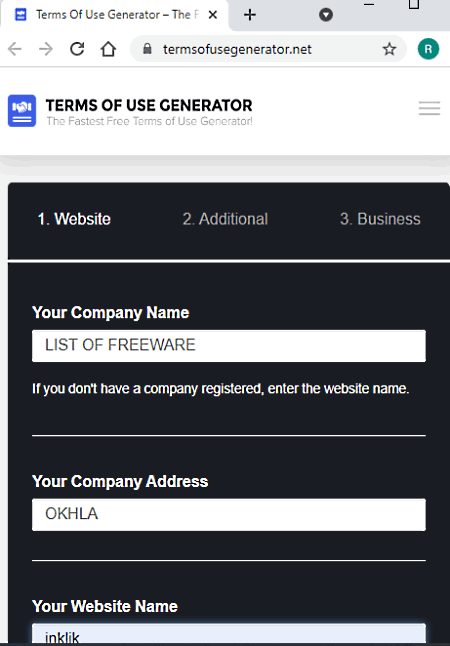
Task: Click the address bar URL
Action: (237, 49)
